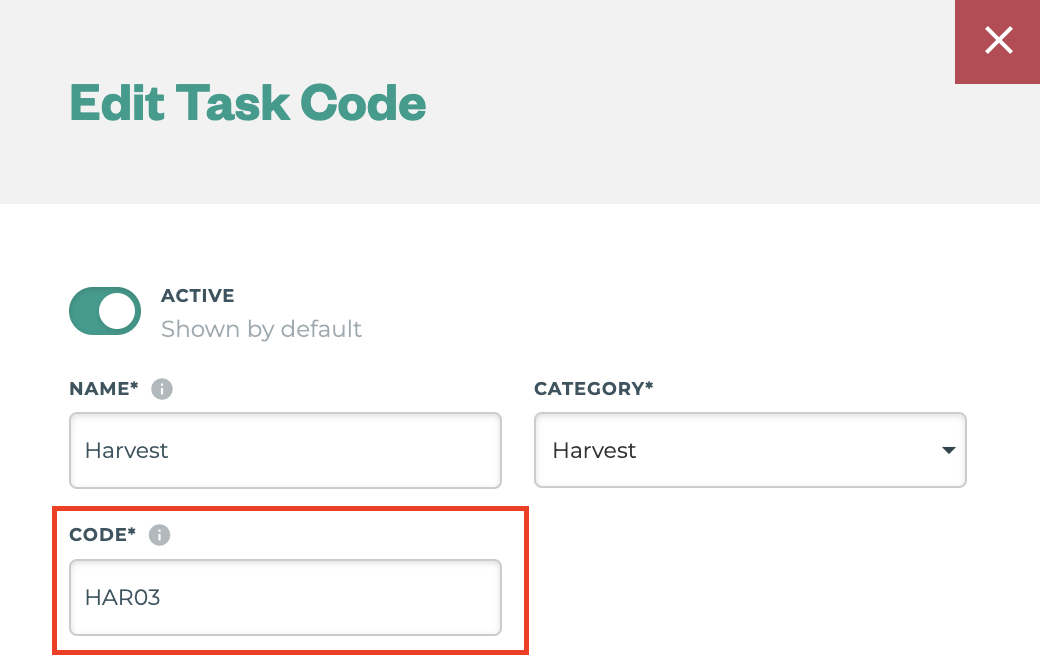Place cursor in the highlighted CODE text box

coord(285,597)
